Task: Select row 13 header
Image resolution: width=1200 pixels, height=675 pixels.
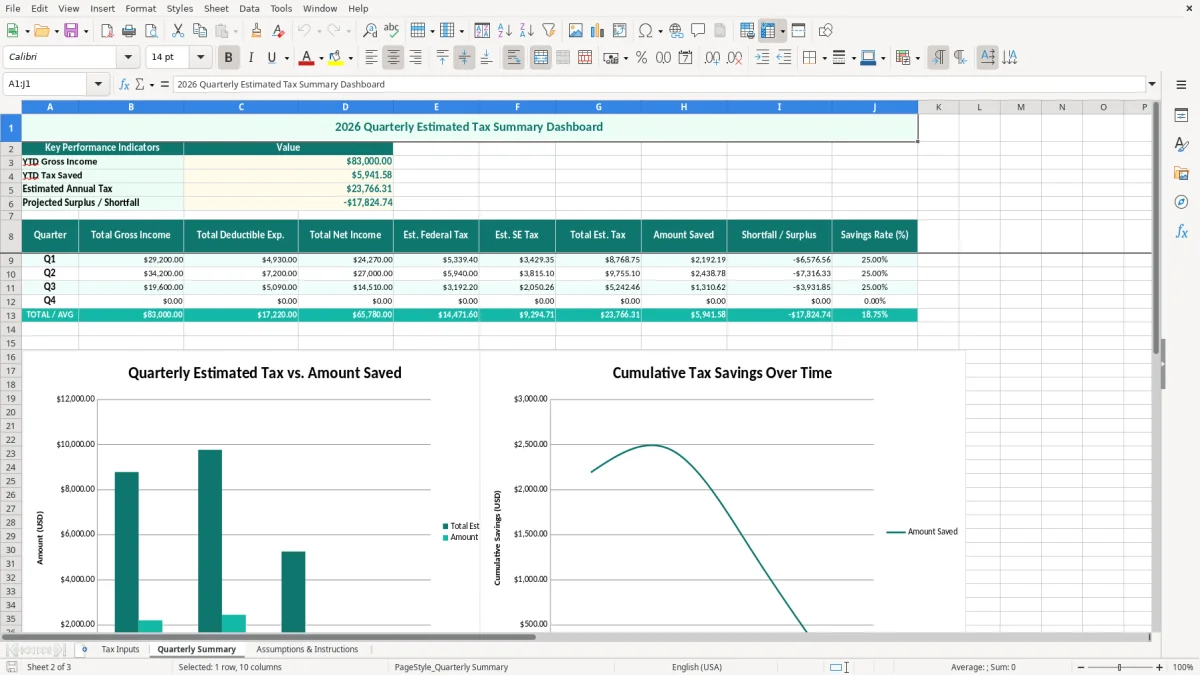Action: point(10,315)
